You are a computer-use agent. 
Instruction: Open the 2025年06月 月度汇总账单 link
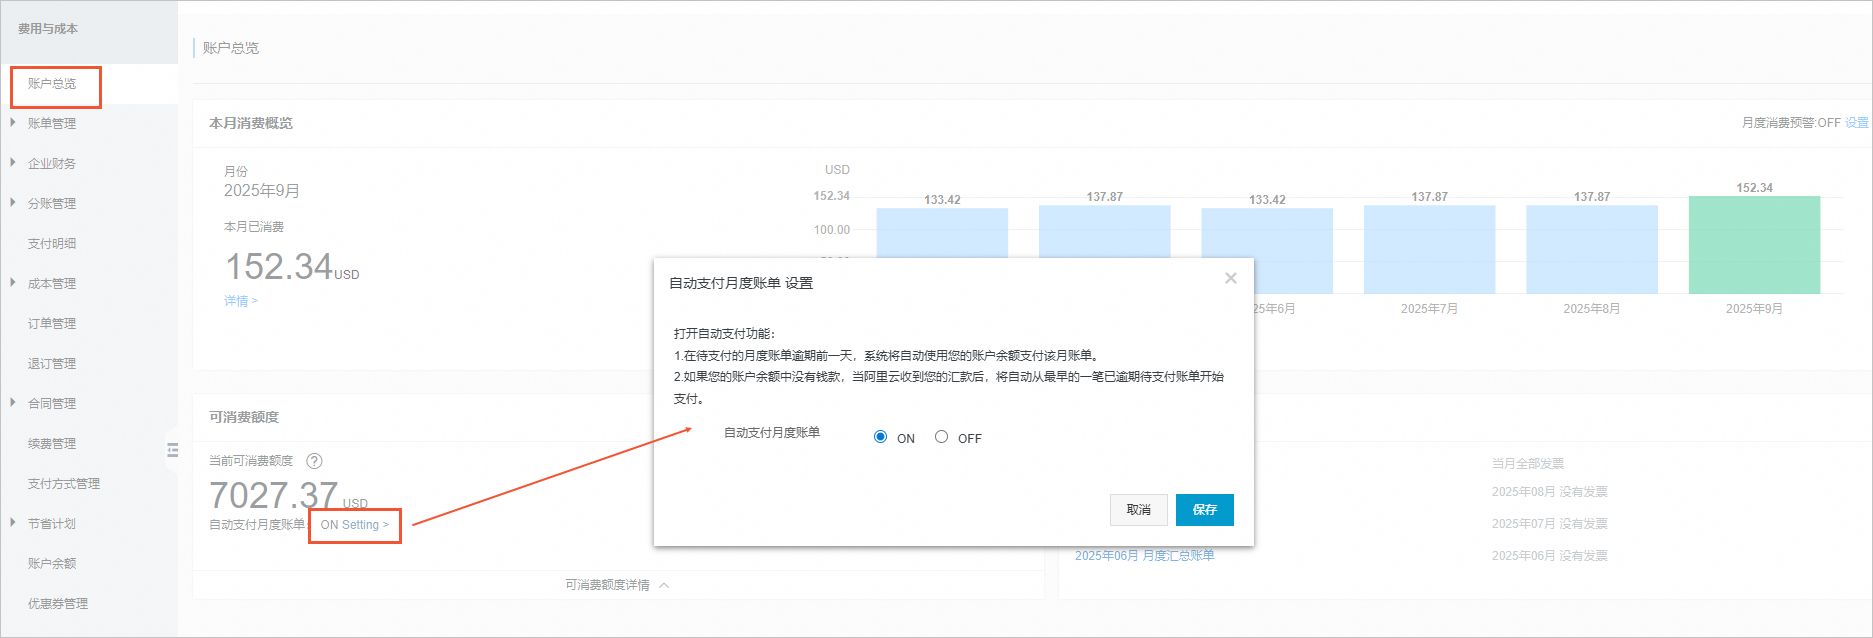pyautogui.click(x=1144, y=556)
